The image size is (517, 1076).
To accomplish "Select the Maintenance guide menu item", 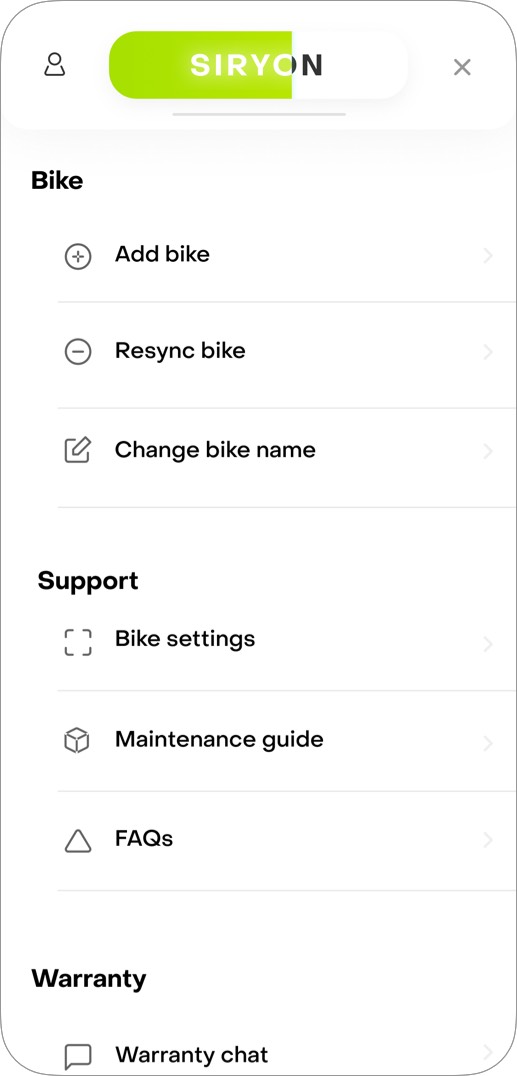I will pyautogui.click(x=286, y=741).
